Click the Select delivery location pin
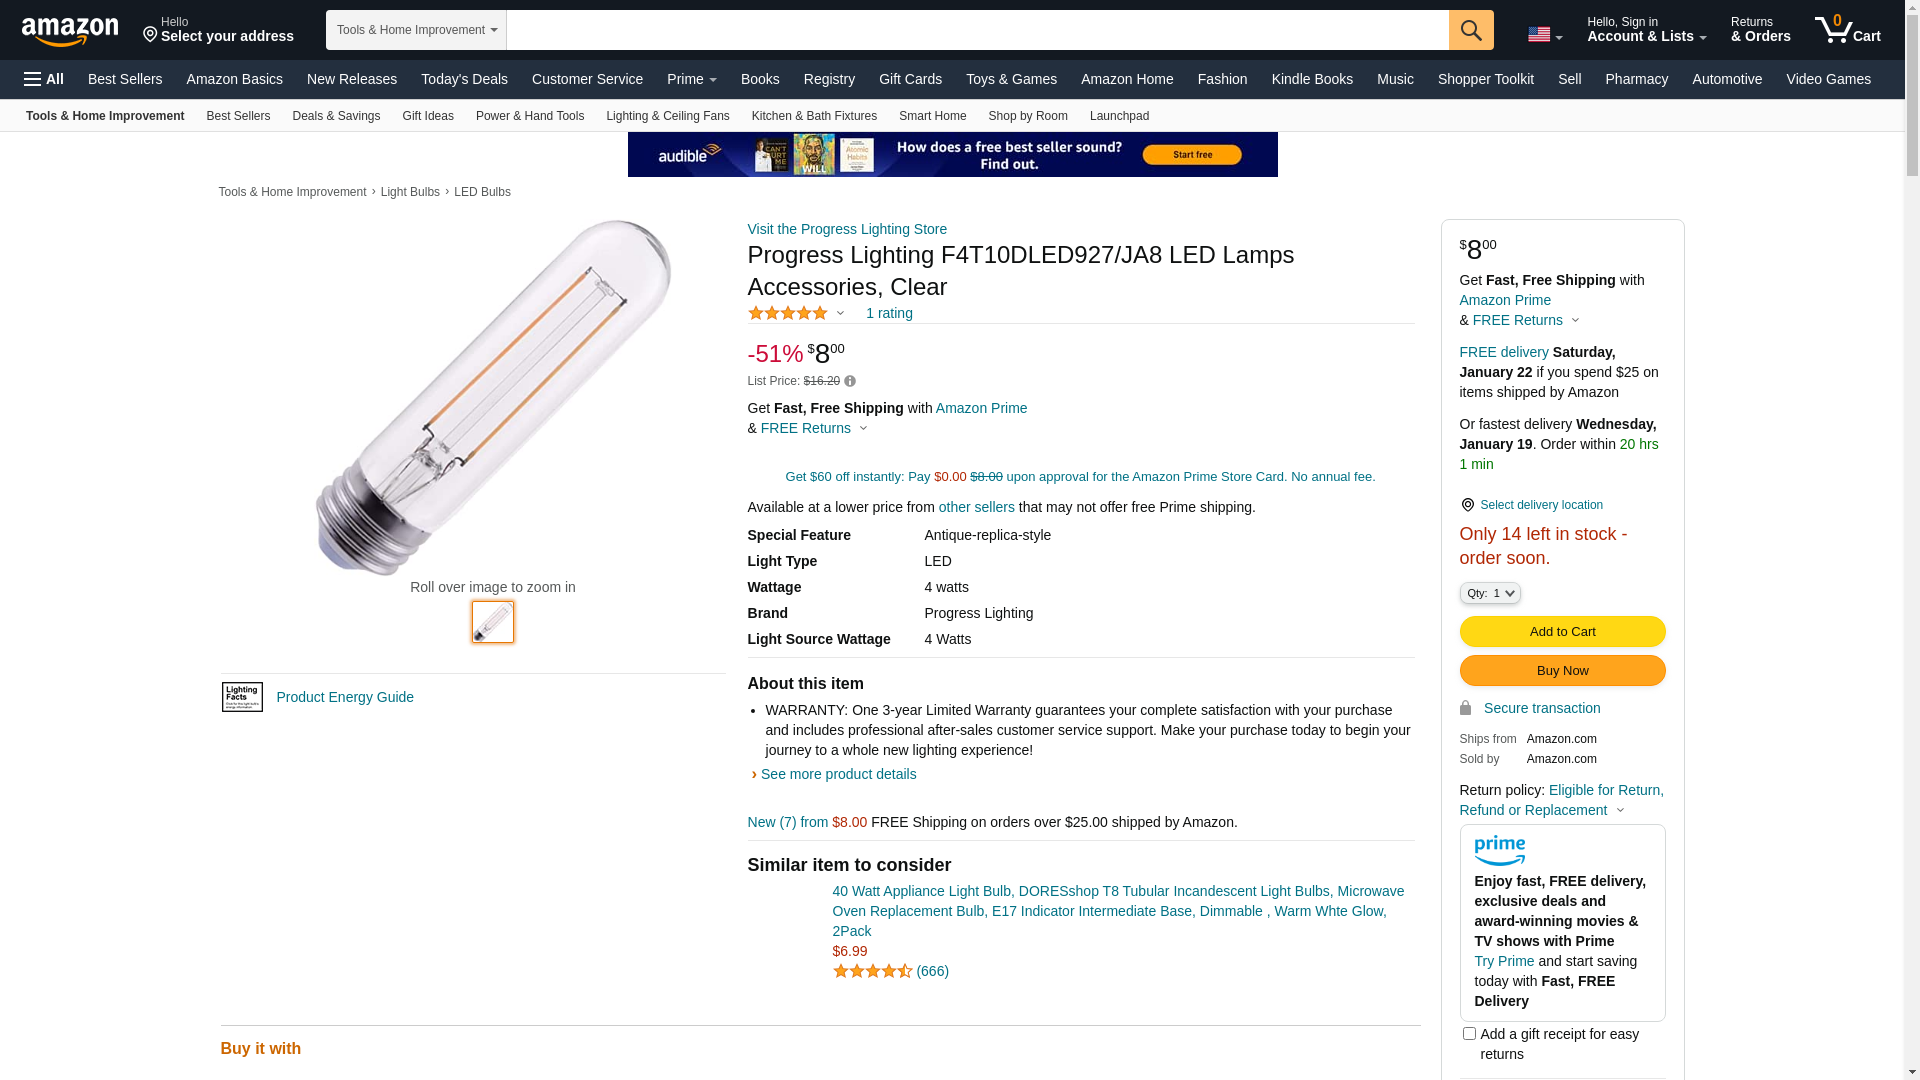This screenshot has height=1080, width=1920. [1467, 505]
